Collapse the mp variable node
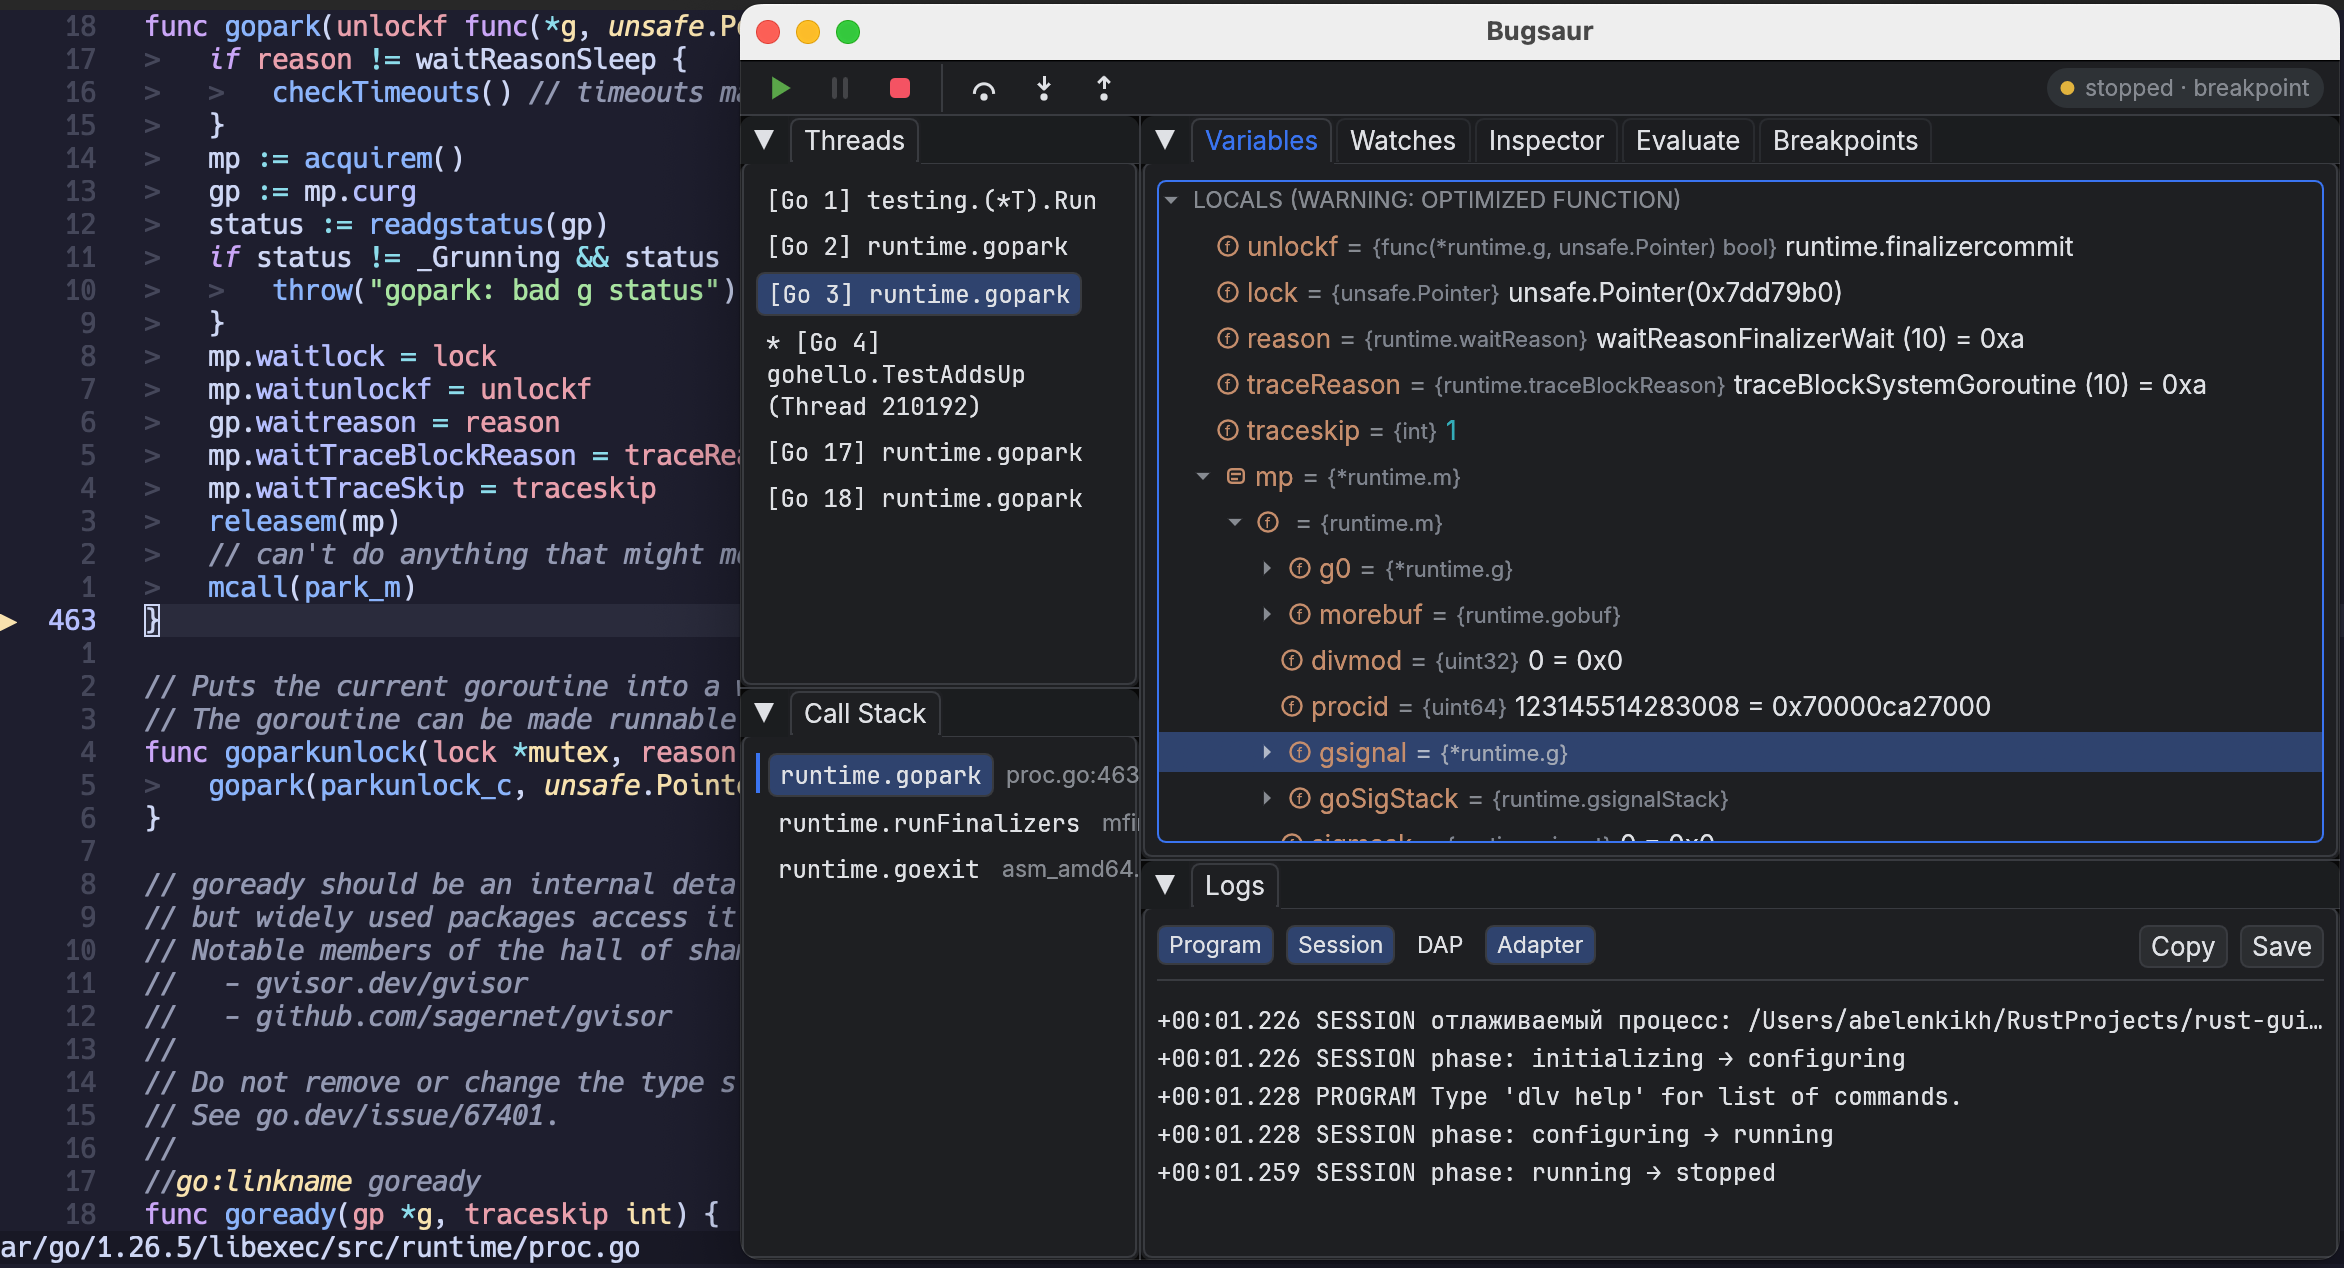This screenshot has height=1268, width=2344. click(1203, 477)
